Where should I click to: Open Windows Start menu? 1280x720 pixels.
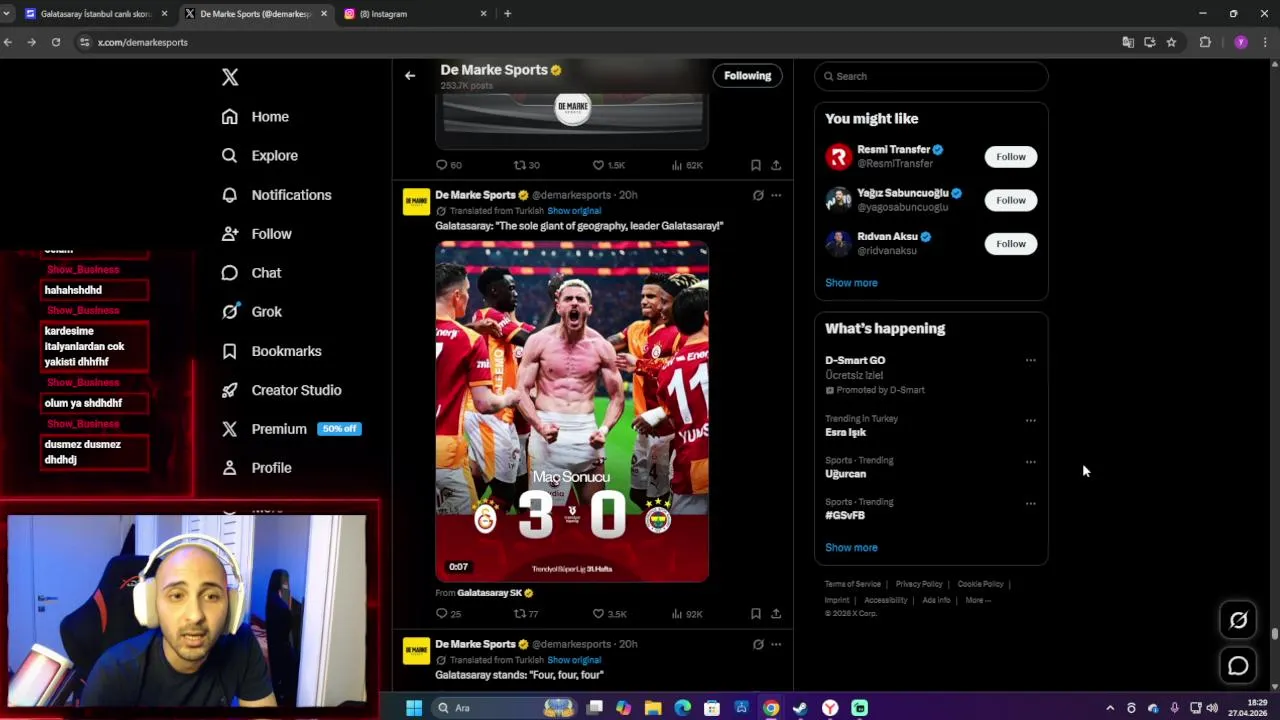(x=414, y=708)
